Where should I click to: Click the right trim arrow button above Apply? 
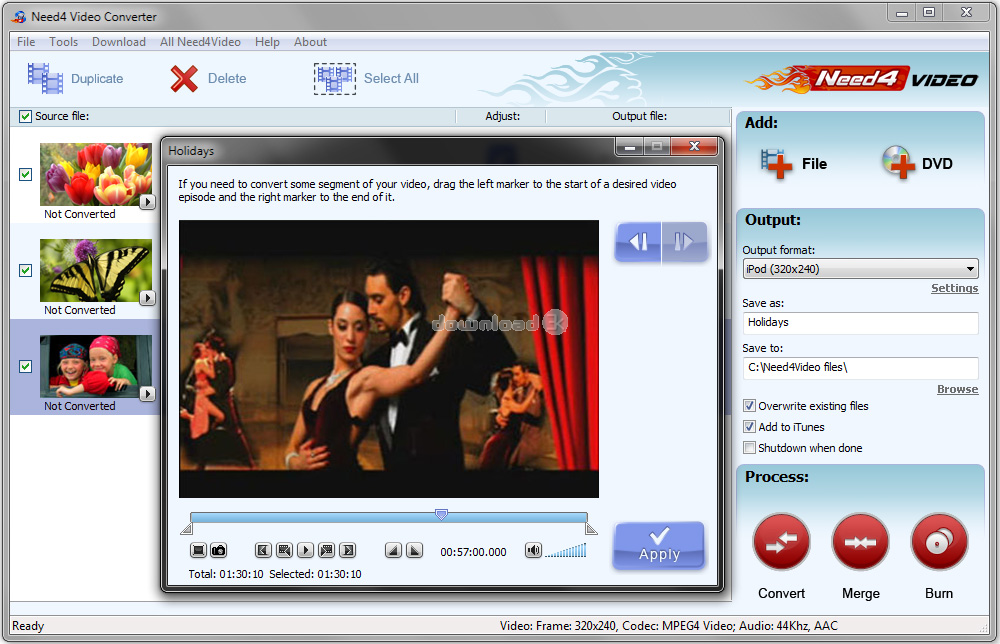[x=684, y=242]
